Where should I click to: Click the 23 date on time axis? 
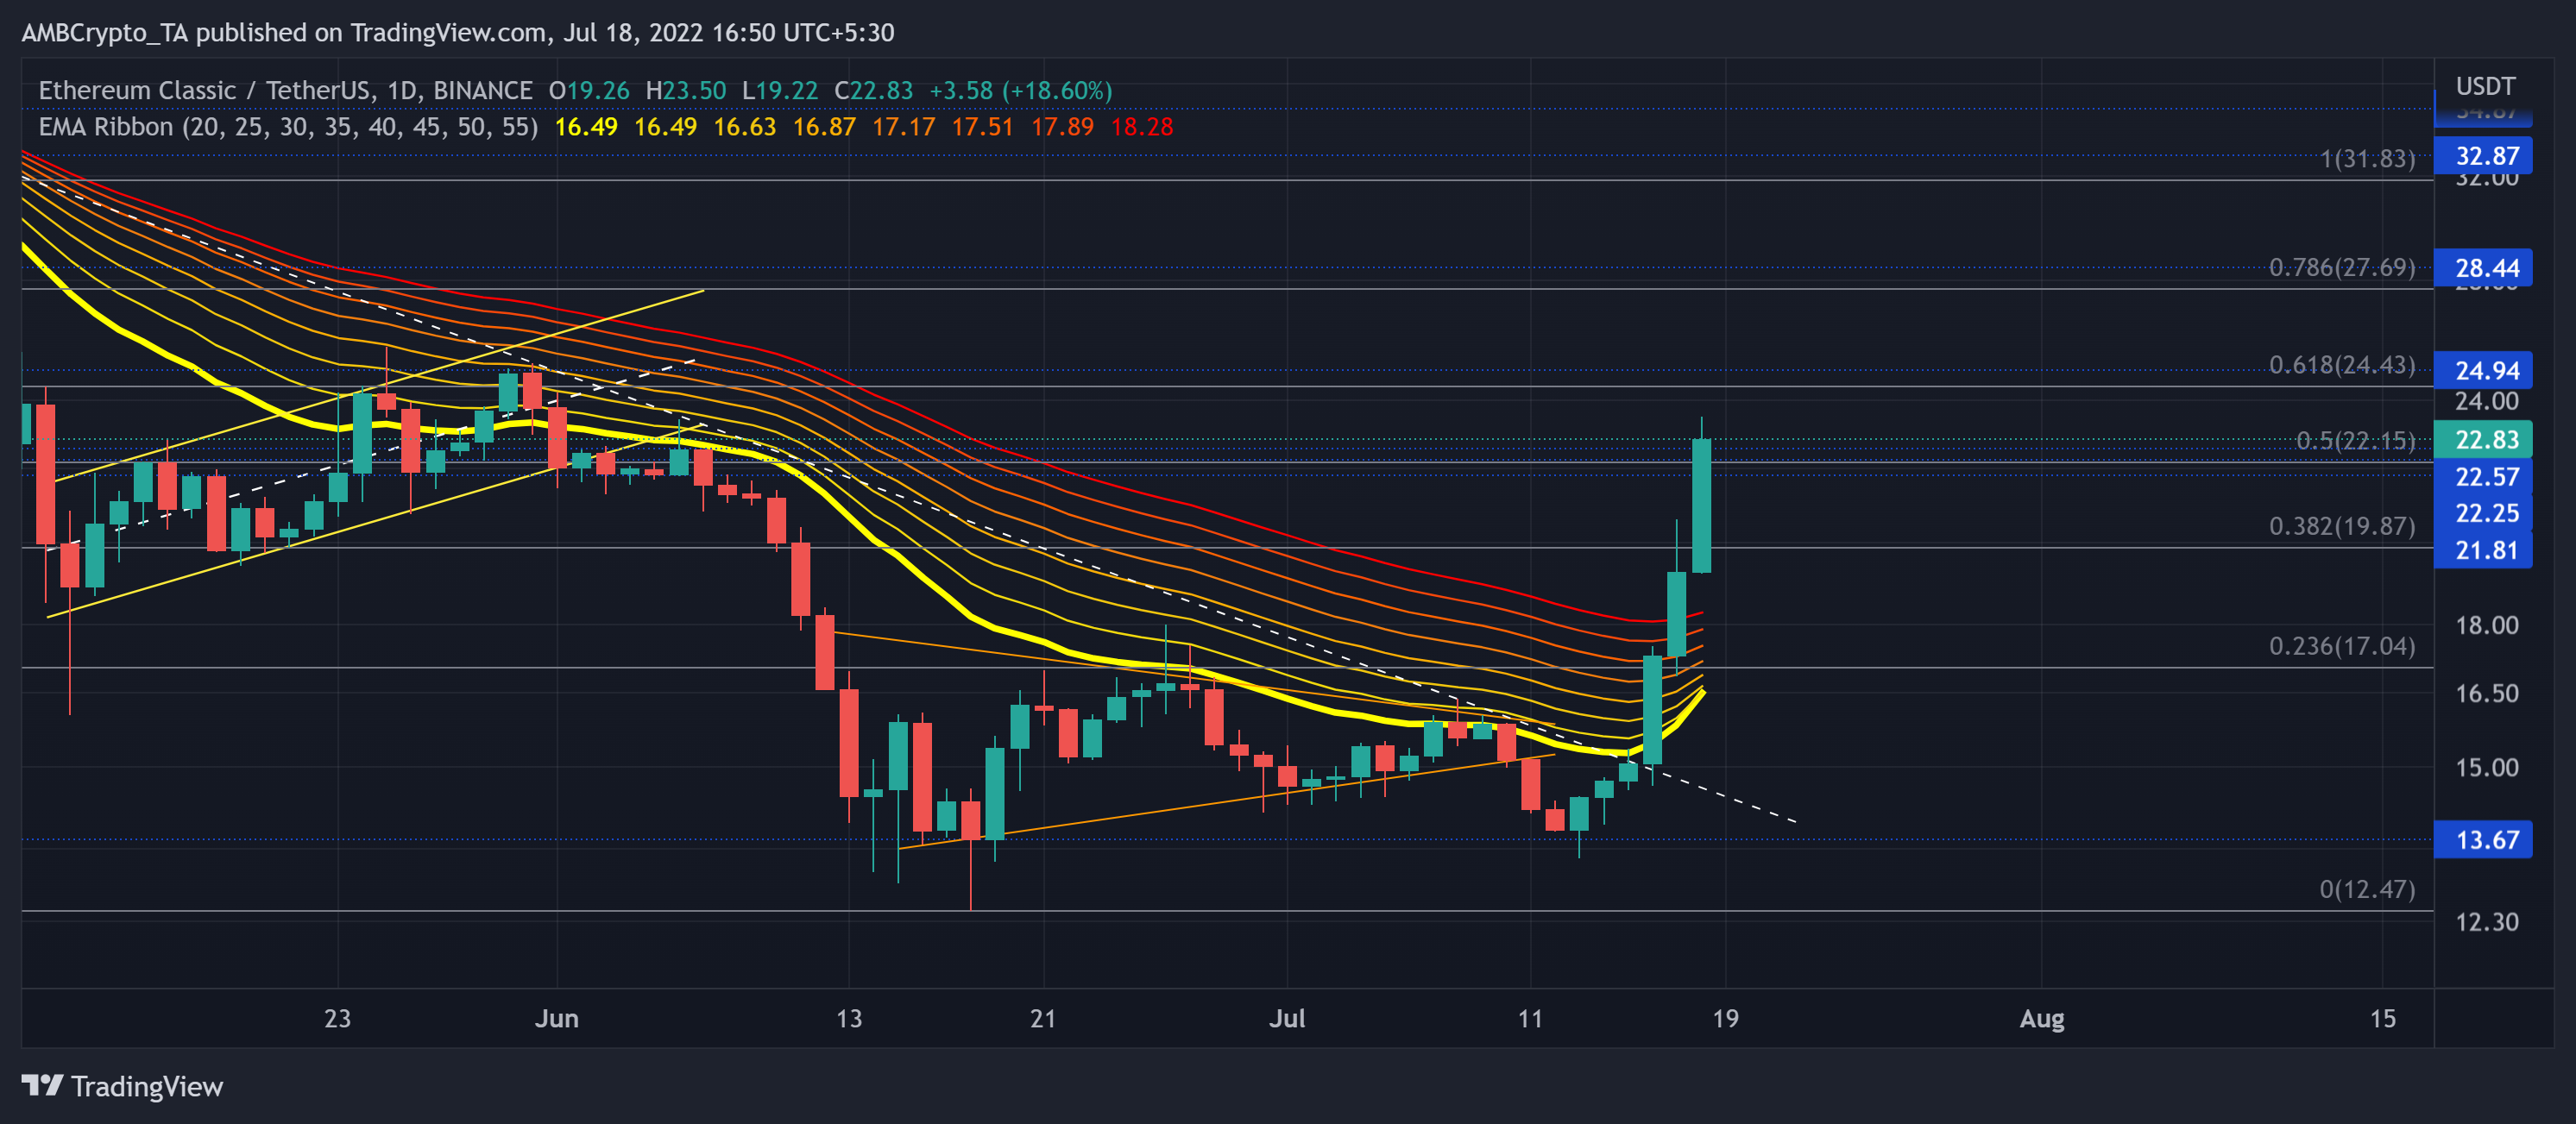click(x=338, y=1018)
